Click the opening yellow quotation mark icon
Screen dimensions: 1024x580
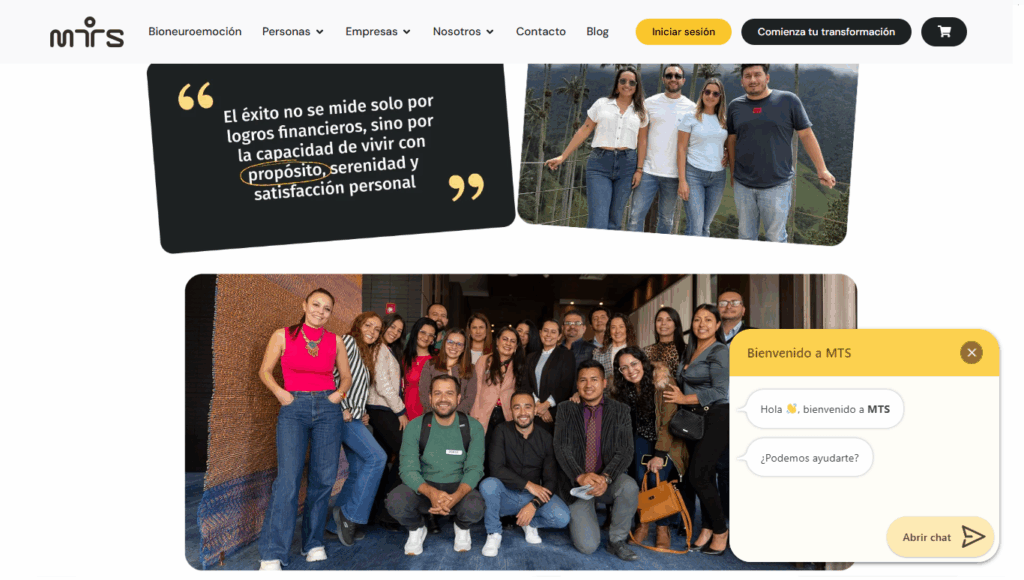click(x=195, y=95)
